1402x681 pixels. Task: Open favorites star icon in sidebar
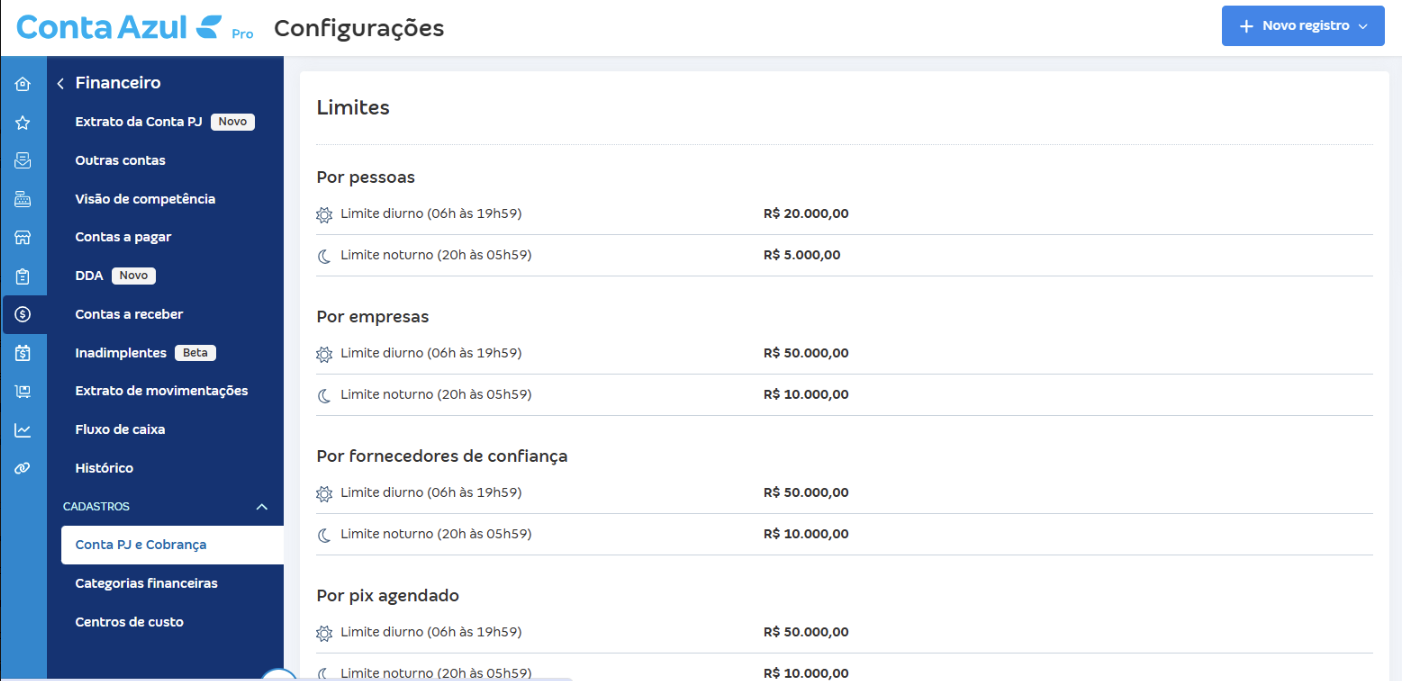coord(23,123)
